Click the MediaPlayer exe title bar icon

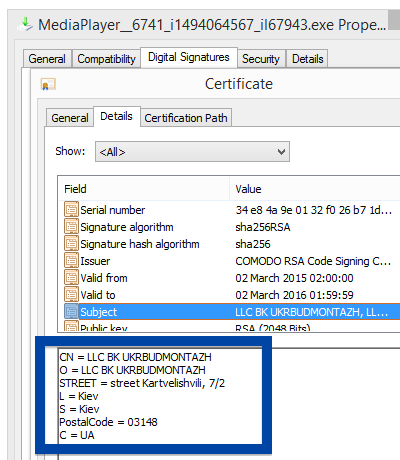[26, 25]
